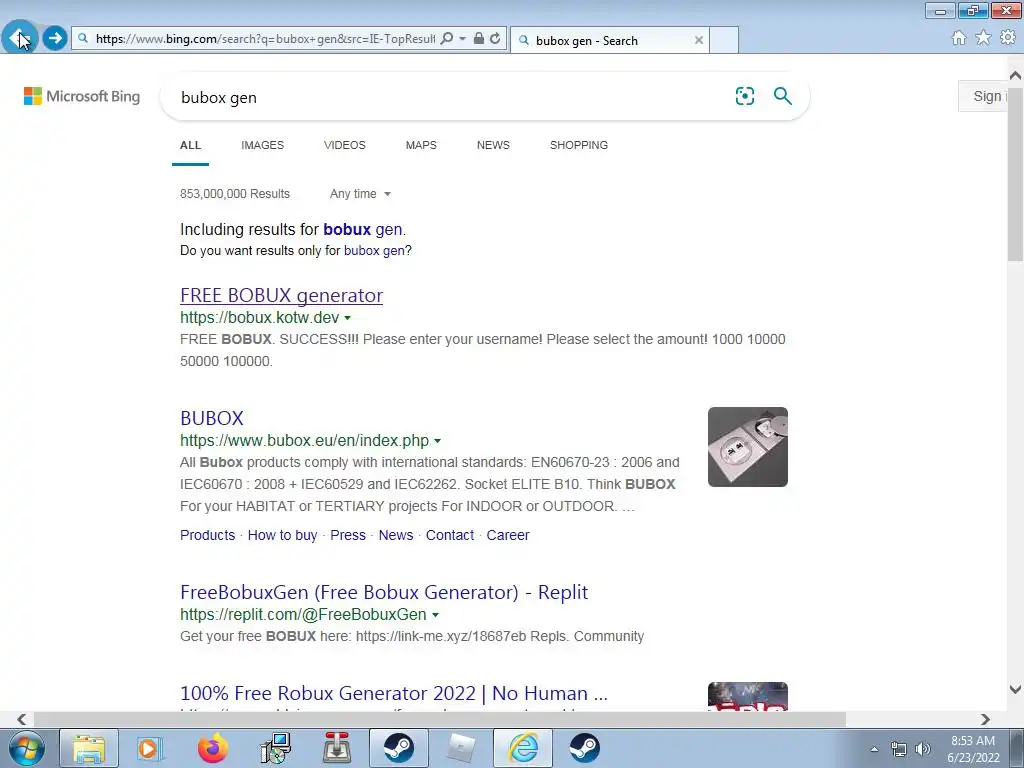Click the vertical scrollbar up arrow
This screenshot has height=768, width=1024.
(1015, 76)
